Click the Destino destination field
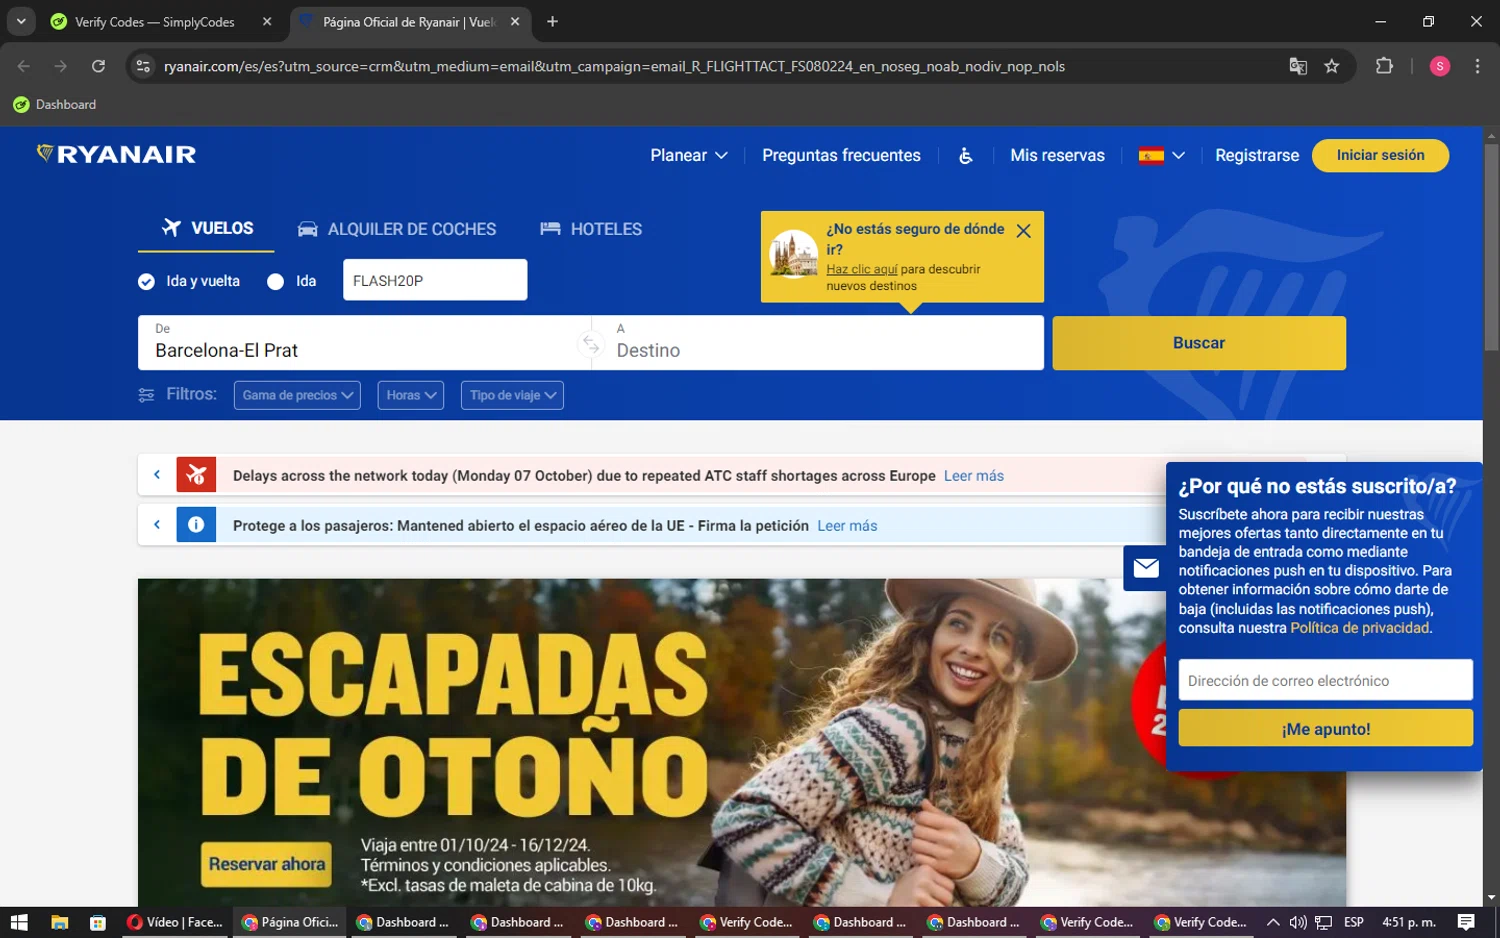The height and width of the screenshot is (938, 1500). 818,343
